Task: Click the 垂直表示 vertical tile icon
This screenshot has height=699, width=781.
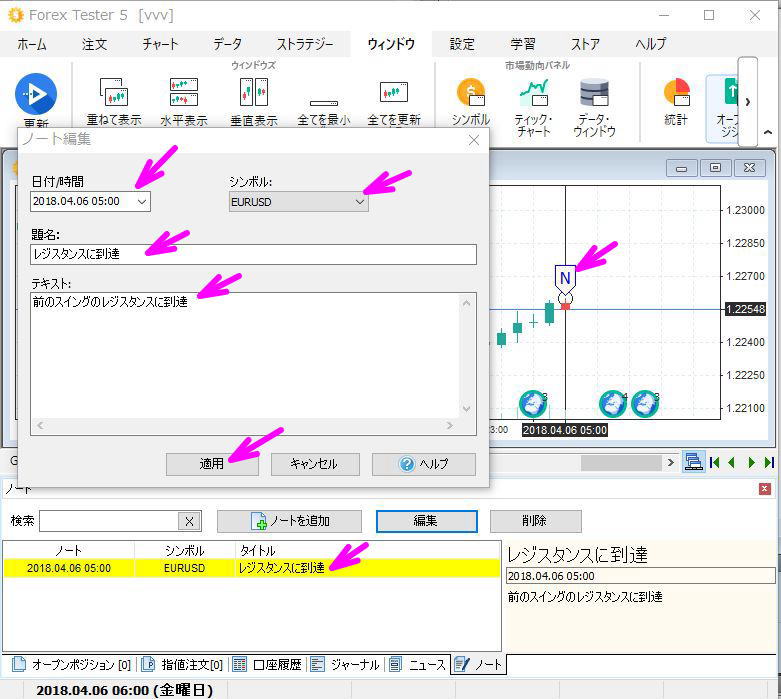Action: pos(253,93)
